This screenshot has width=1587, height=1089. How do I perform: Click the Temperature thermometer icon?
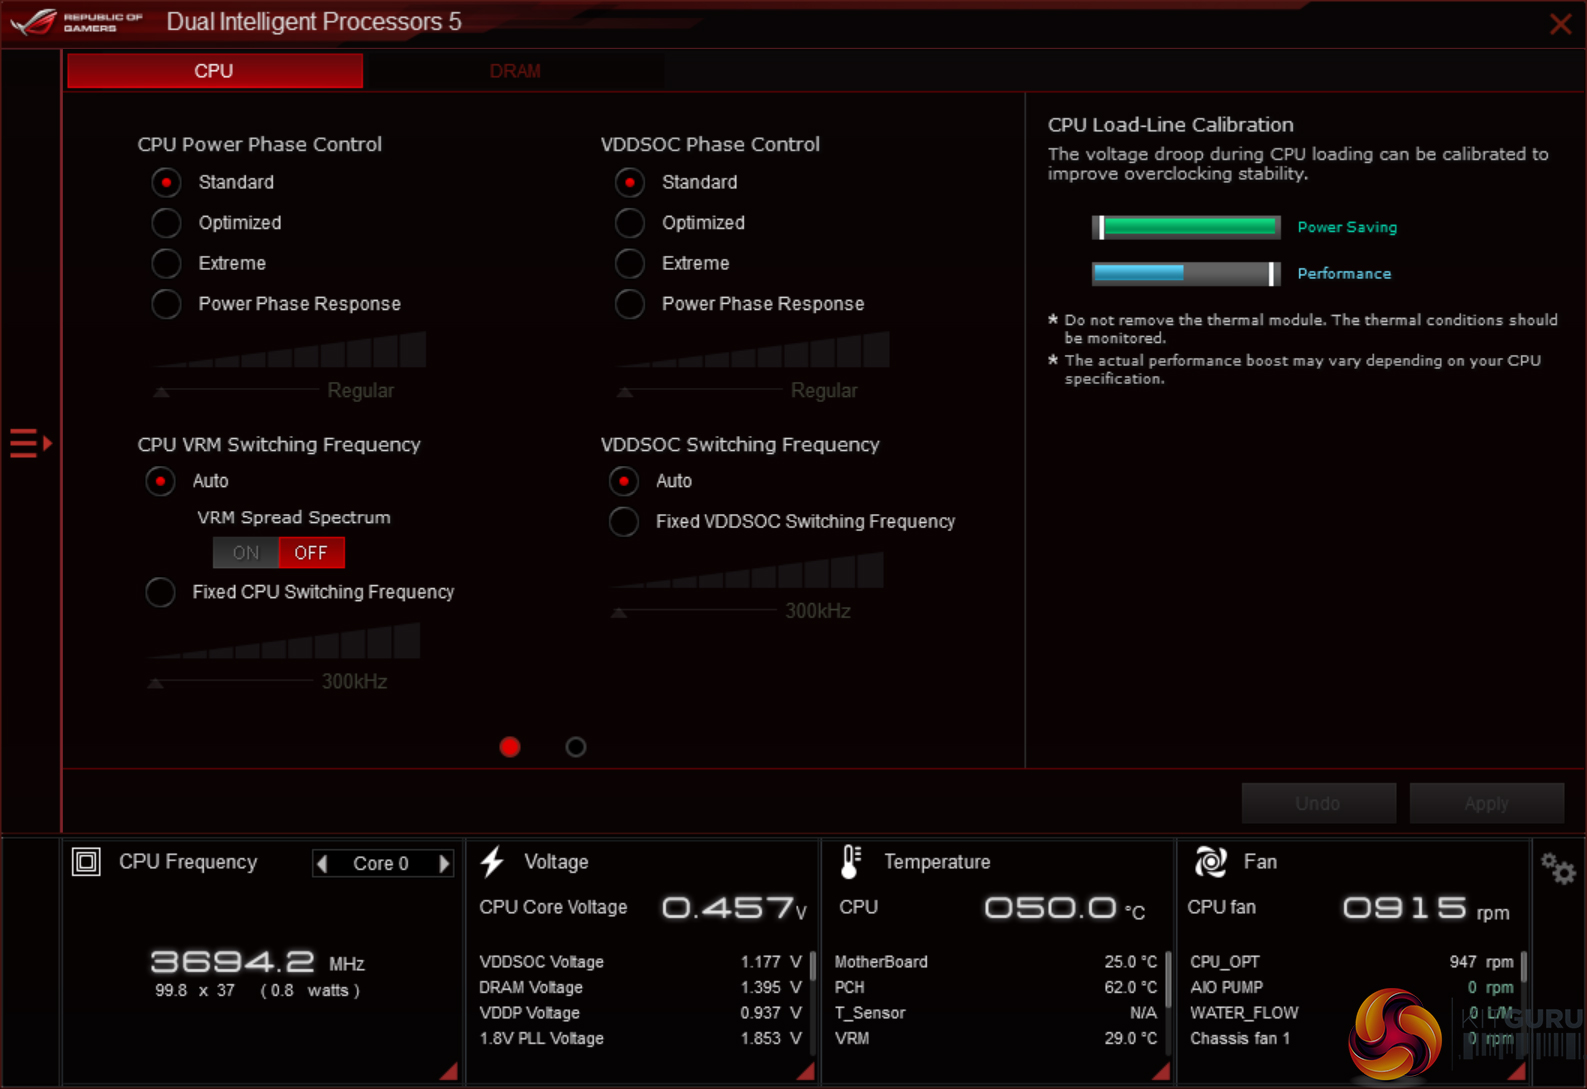click(x=850, y=861)
